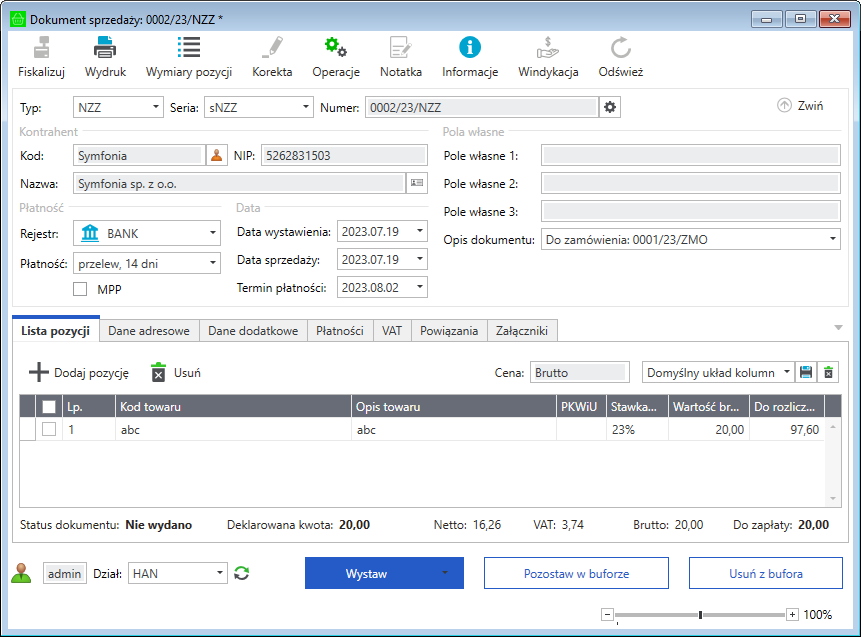The image size is (861, 637).
Task: Click numbering settings gear next to Numer
Action: [611, 107]
